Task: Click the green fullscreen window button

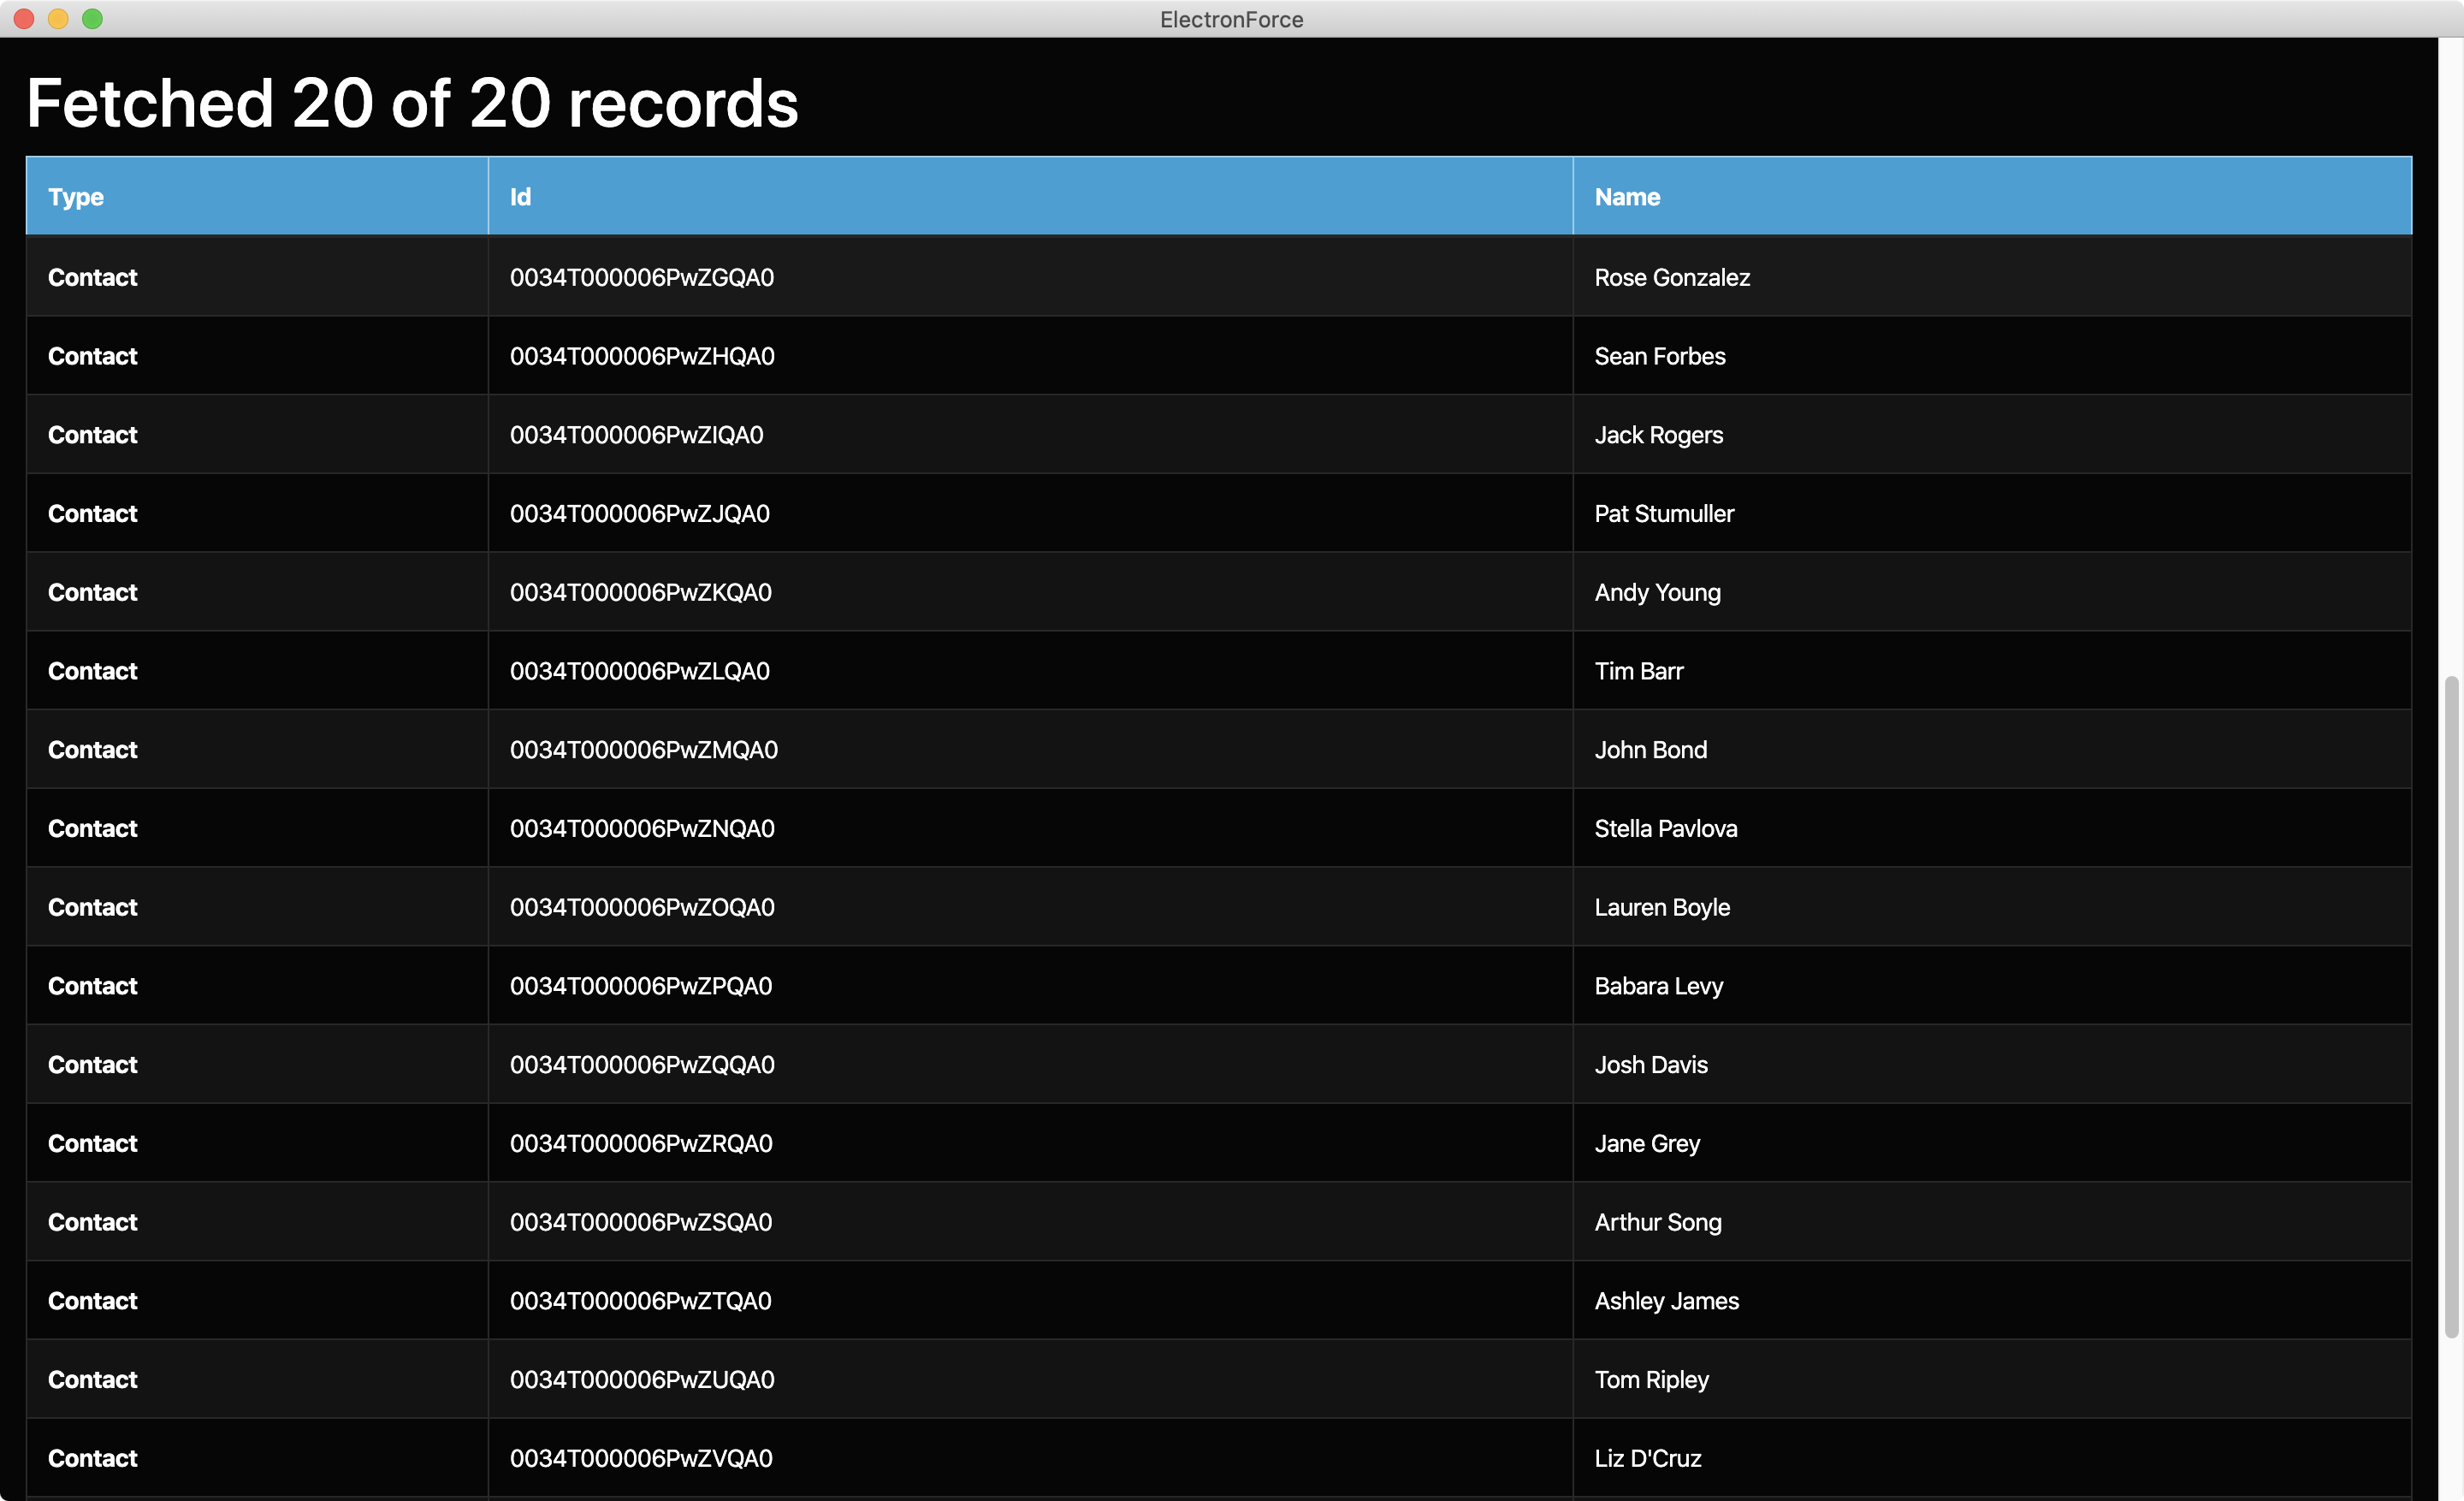Action: coord(92,19)
